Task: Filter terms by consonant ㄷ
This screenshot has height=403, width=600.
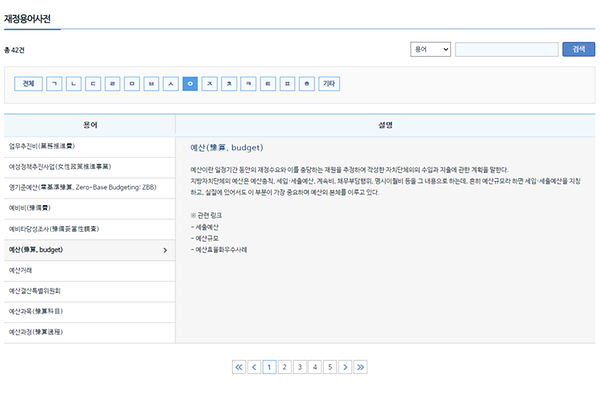Action: 93,84
